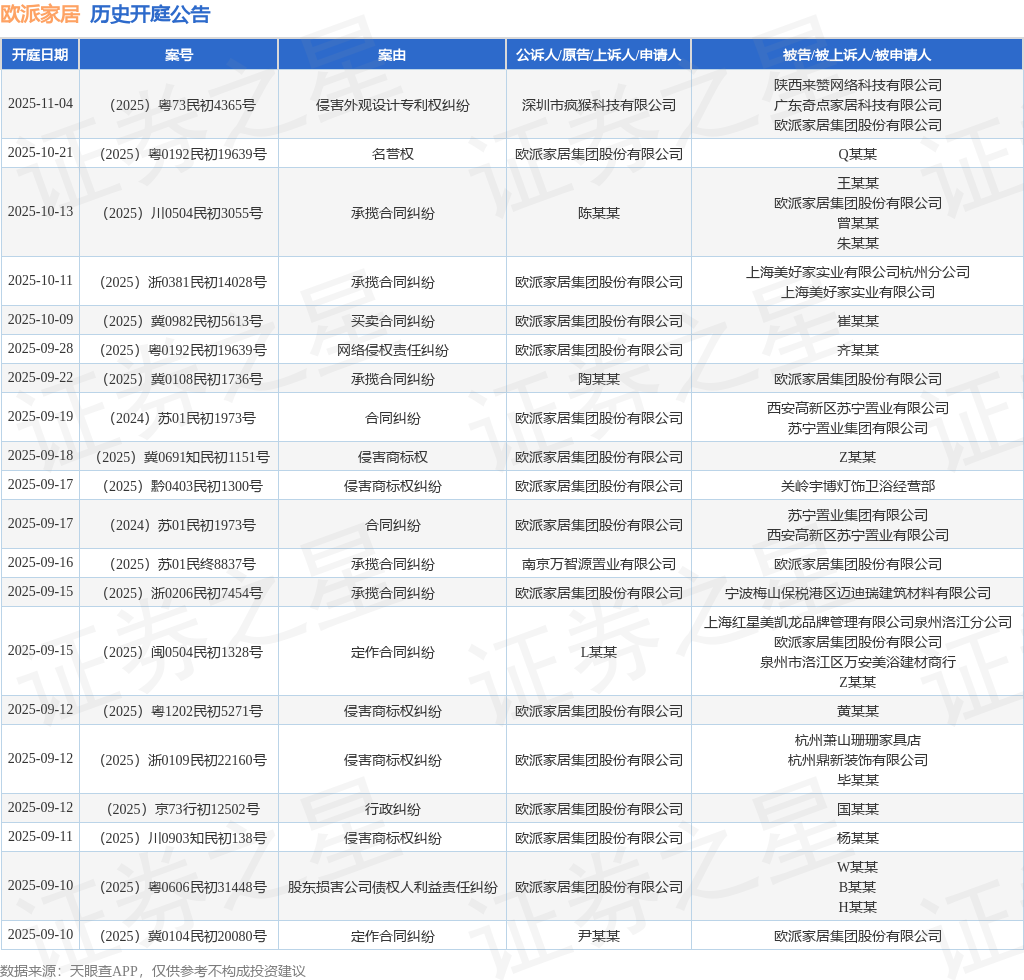The width and height of the screenshot is (1024, 980).
Task: Click defendant 齐某某
Action: (x=857, y=350)
